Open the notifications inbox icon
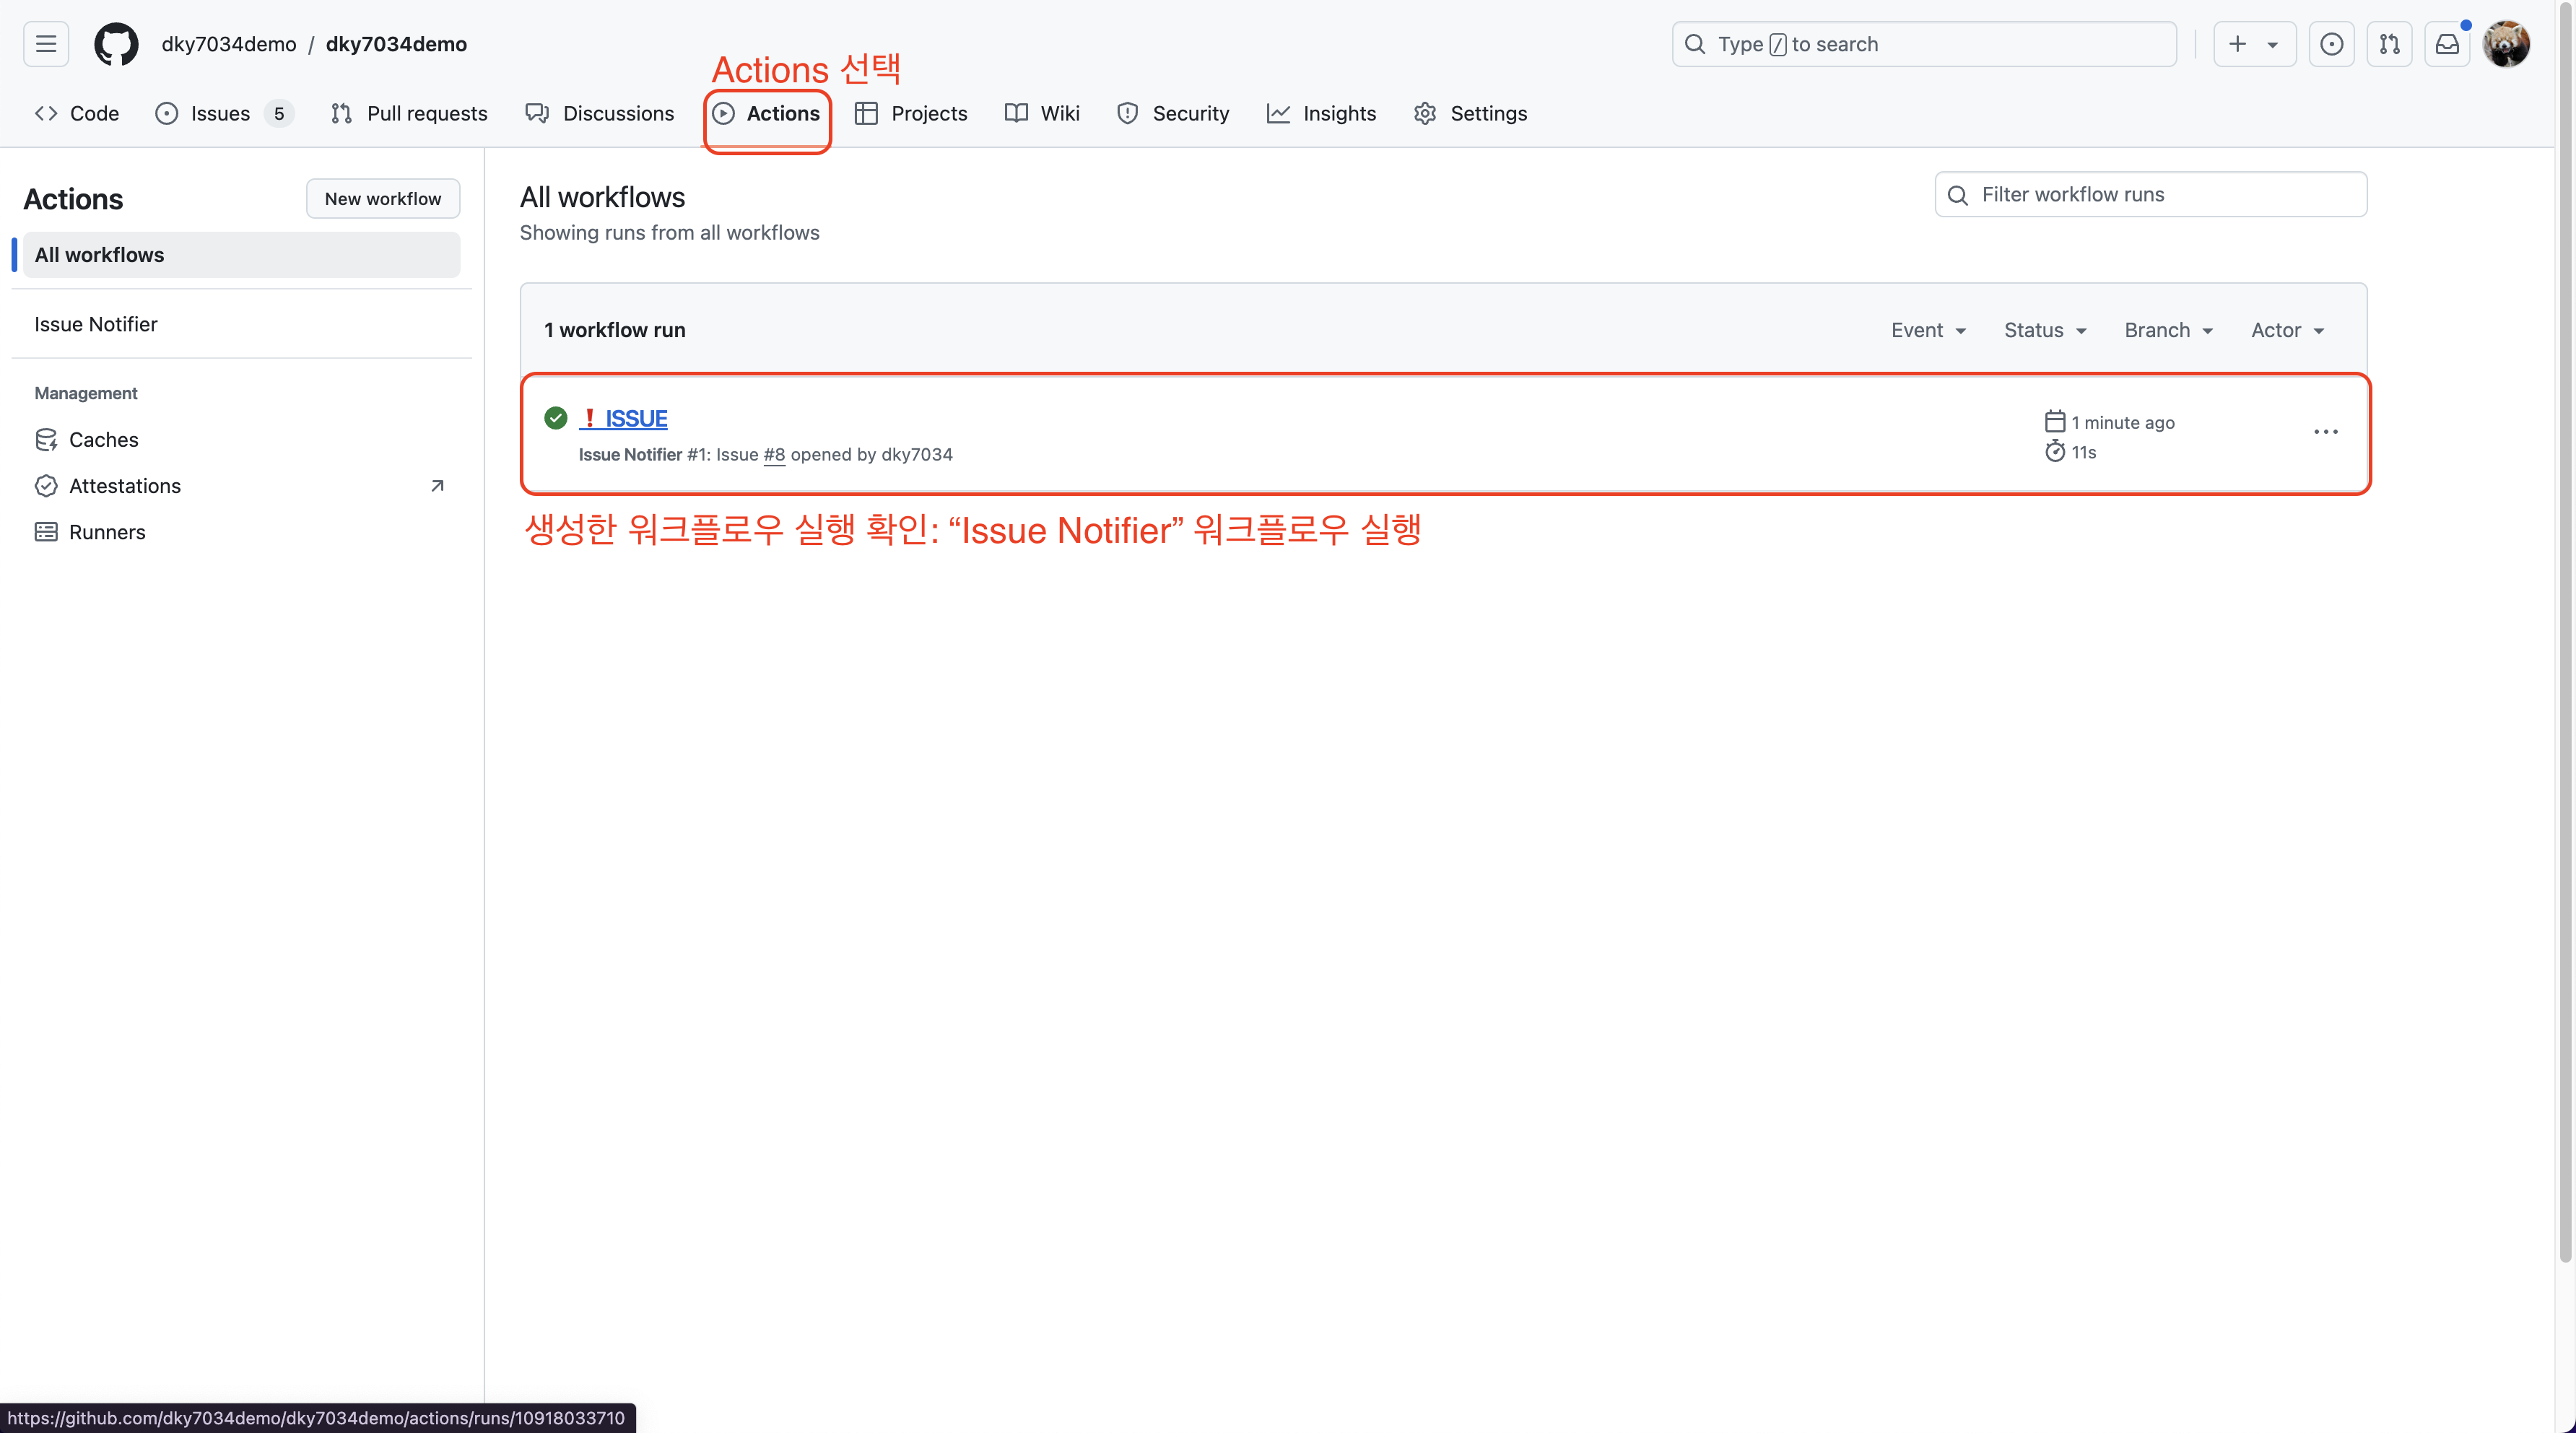This screenshot has width=2576, height=1433. pyautogui.click(x=2447, y=44)
